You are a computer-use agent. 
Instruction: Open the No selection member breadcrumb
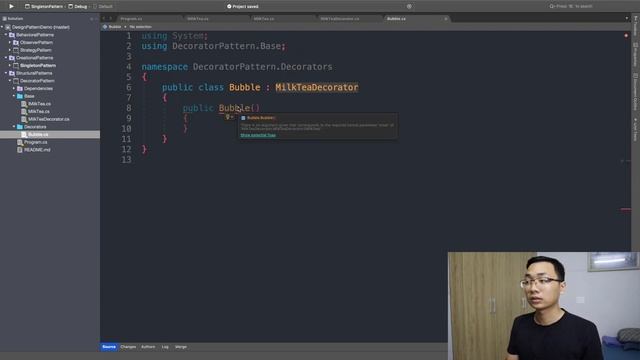point(140,27)
